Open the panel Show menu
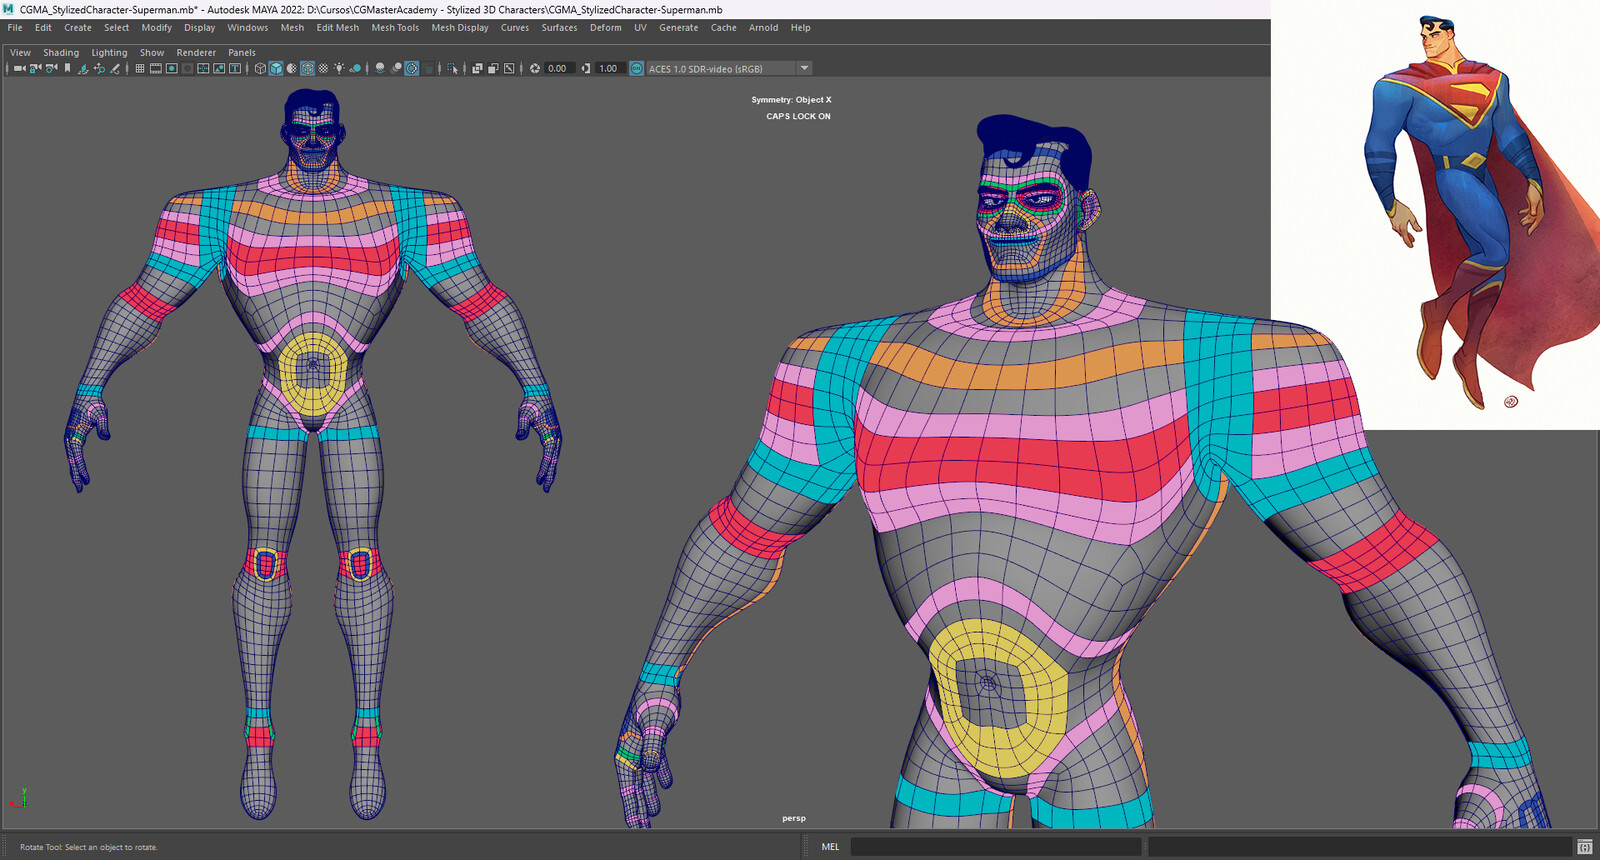 pyautogui.click(x=152, y=53)
